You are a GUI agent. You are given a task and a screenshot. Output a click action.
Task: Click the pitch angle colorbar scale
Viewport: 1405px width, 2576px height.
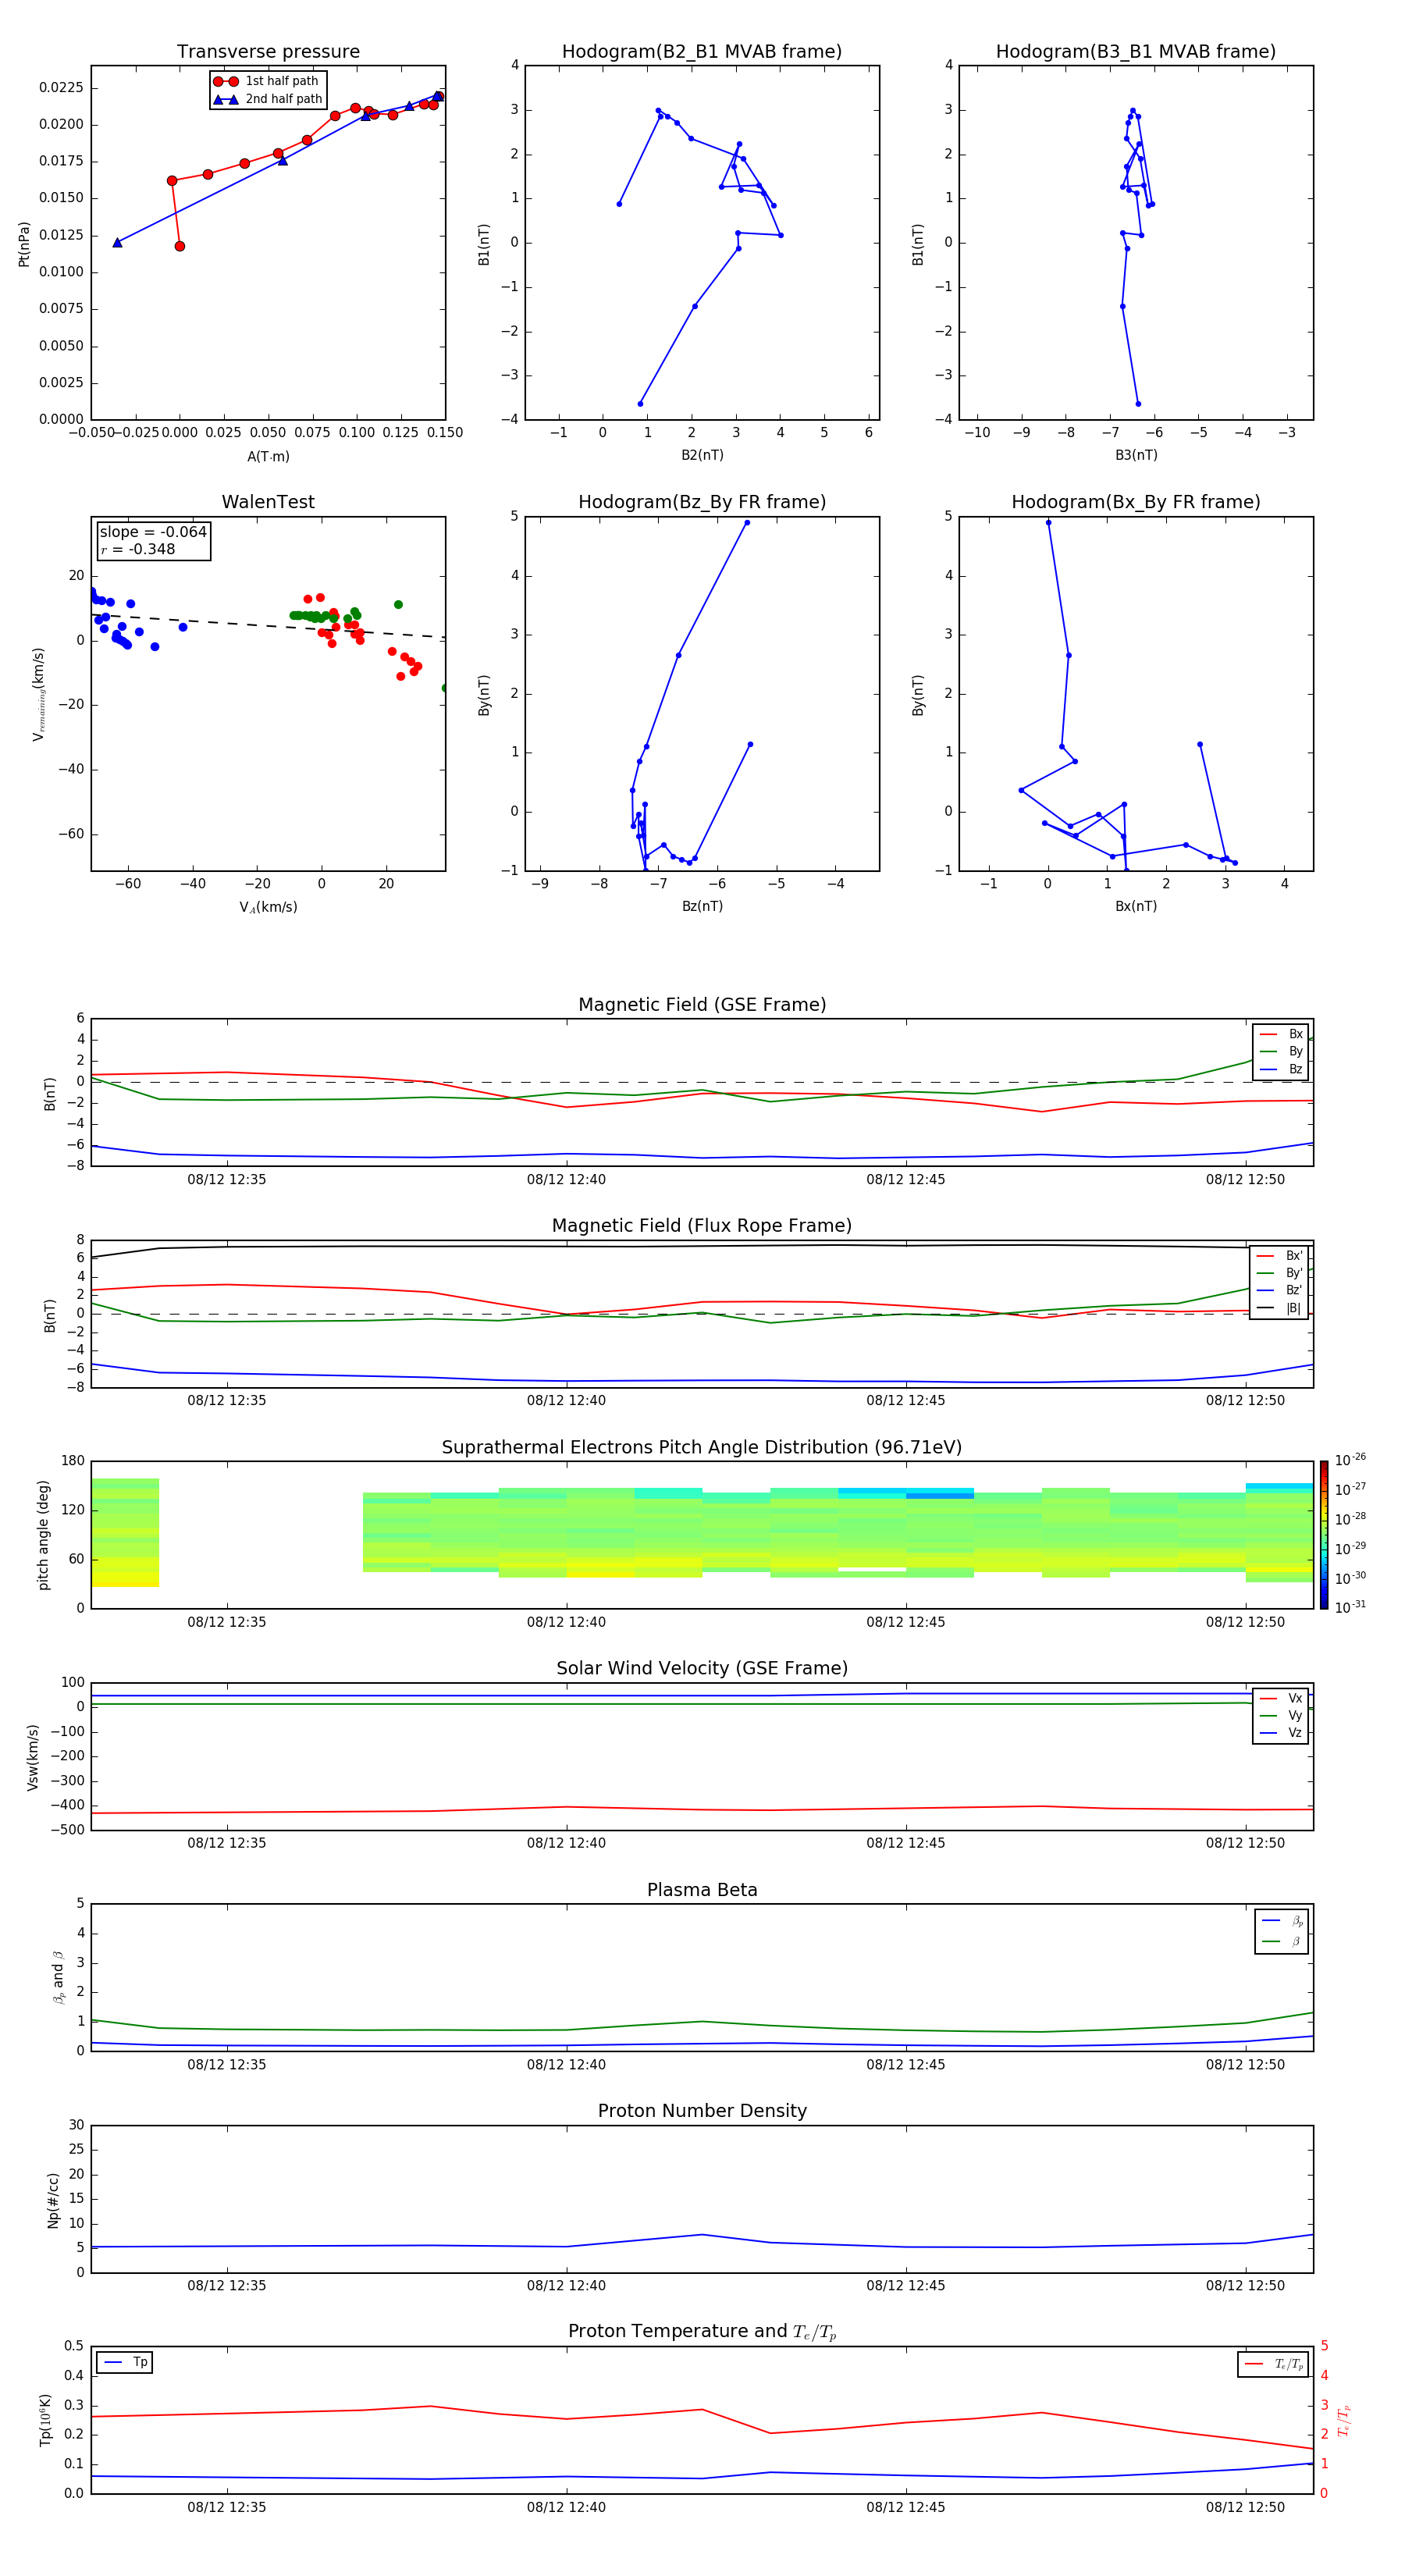coord(1324,1535)
